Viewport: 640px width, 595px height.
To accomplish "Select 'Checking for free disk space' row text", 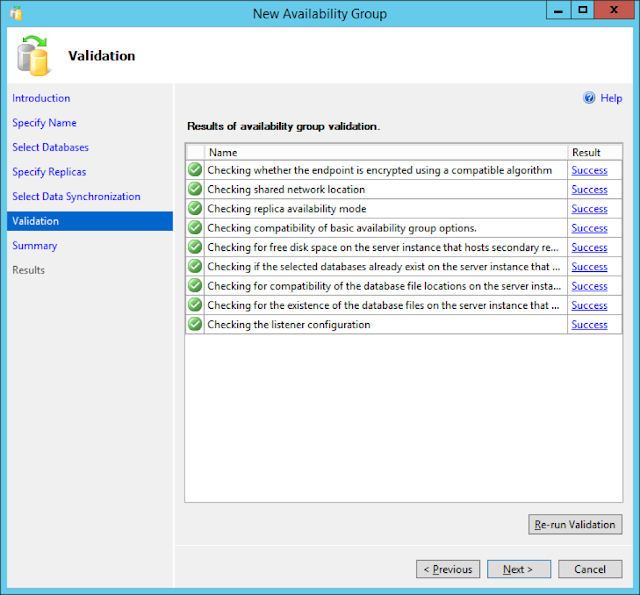I will tap(383, 247).
